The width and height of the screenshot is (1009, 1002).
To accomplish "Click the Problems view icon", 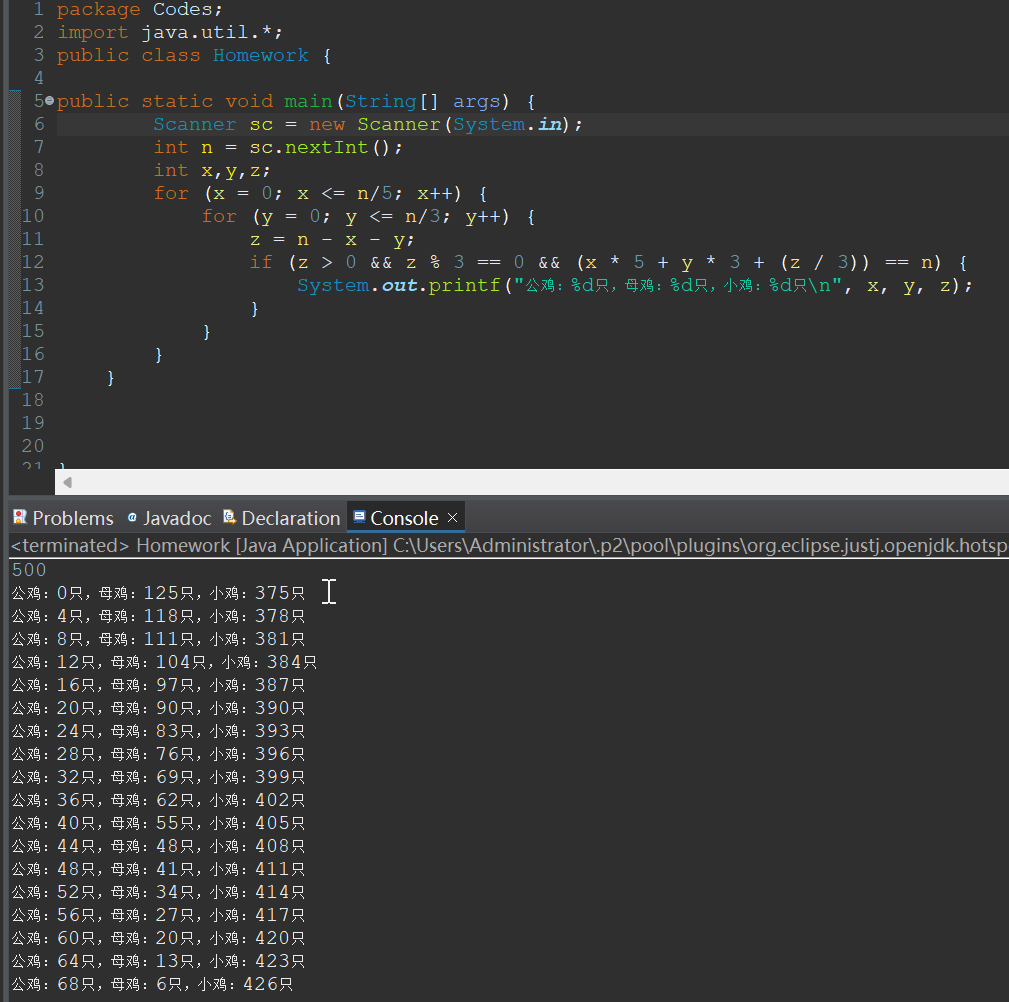I will pyautogui.click(x=19, y=517).
